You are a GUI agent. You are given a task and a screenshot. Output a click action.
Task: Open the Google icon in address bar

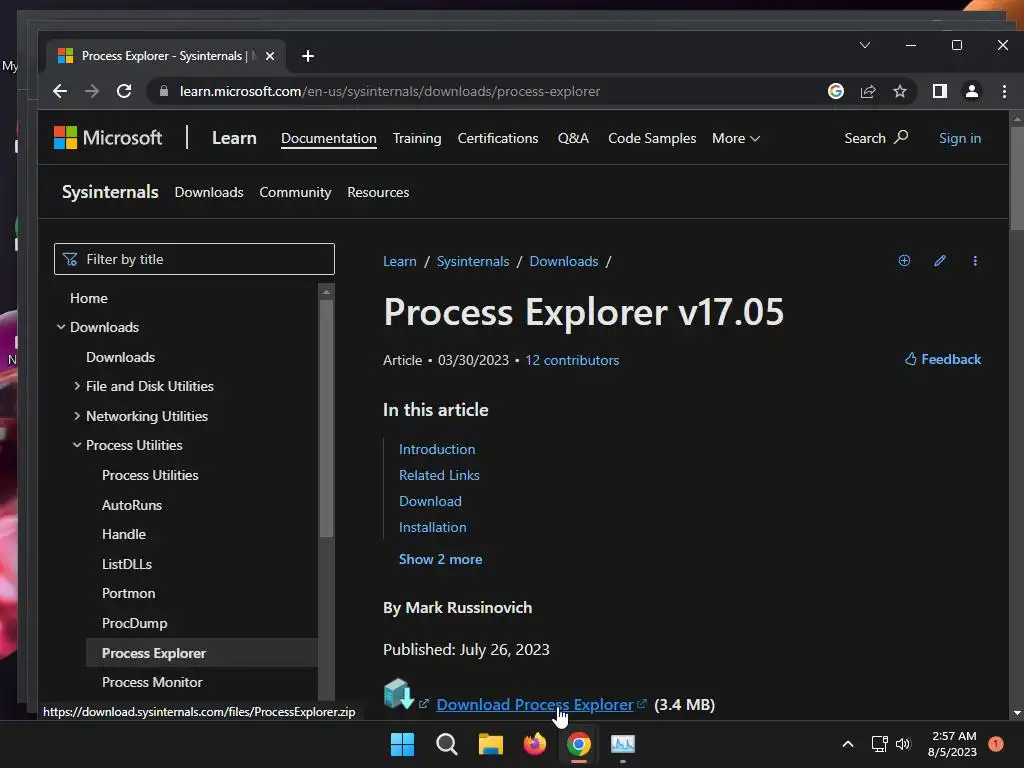(x=836, y=91)
